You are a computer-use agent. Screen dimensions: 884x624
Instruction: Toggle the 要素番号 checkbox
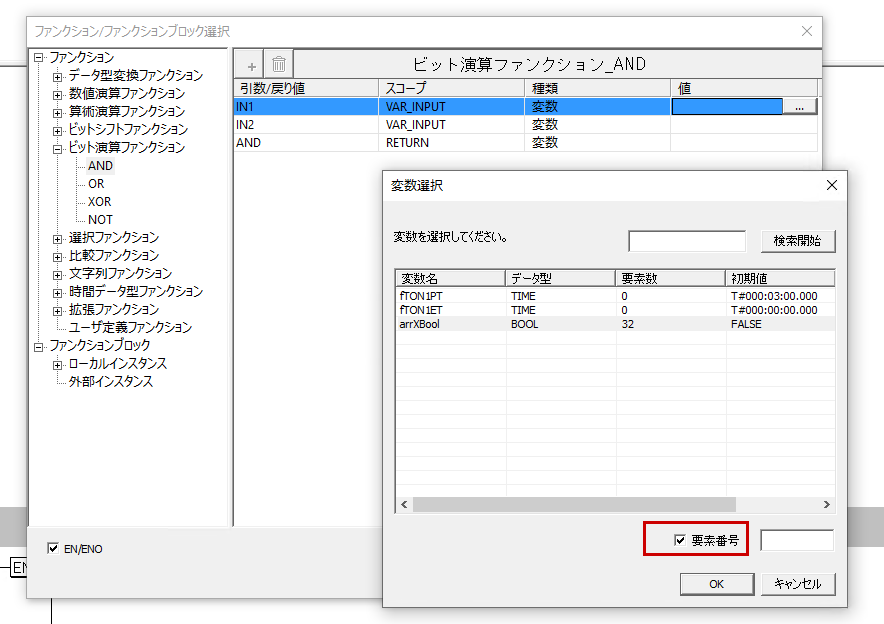click(x=680, y=540)
